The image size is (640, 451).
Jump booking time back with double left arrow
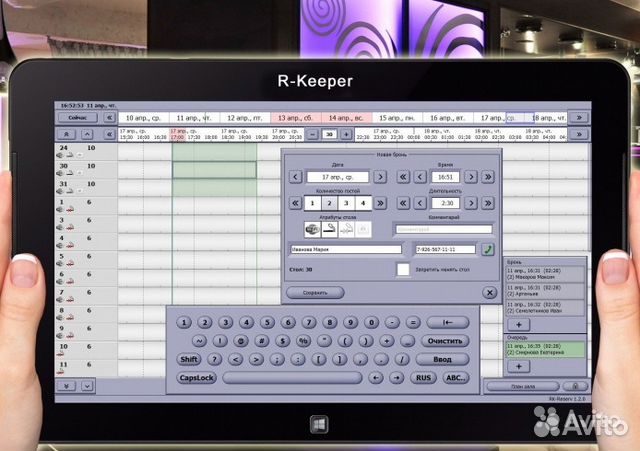point(403,177)
